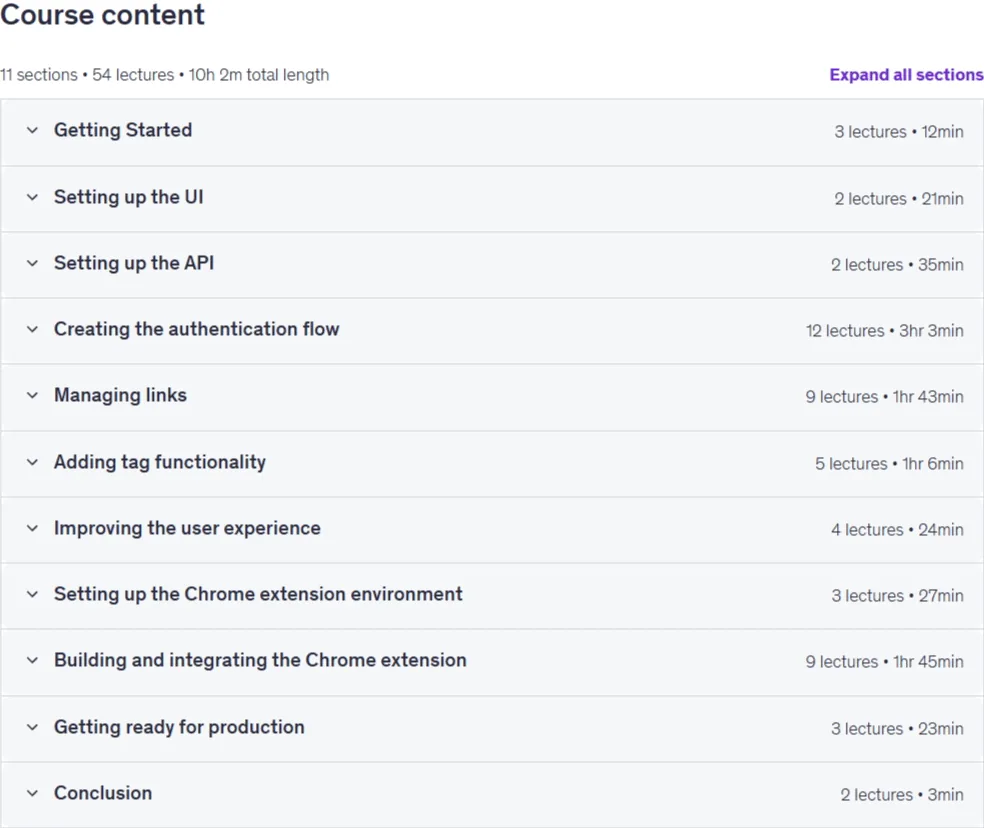Expand the Improving the user experience chevron

[32, 528]
